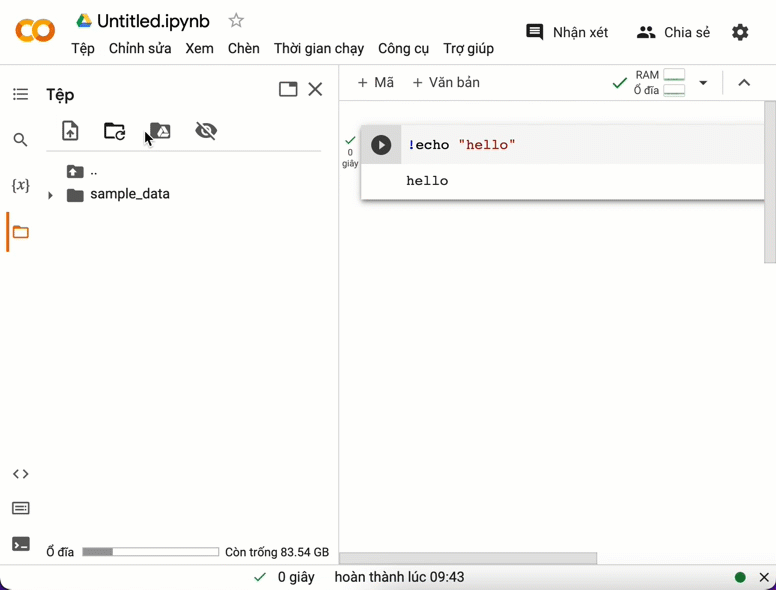Image resolution: width=776 pixels, height=590 pixels.
Task: Open the variables {x} panel
Action: (21, 186)
